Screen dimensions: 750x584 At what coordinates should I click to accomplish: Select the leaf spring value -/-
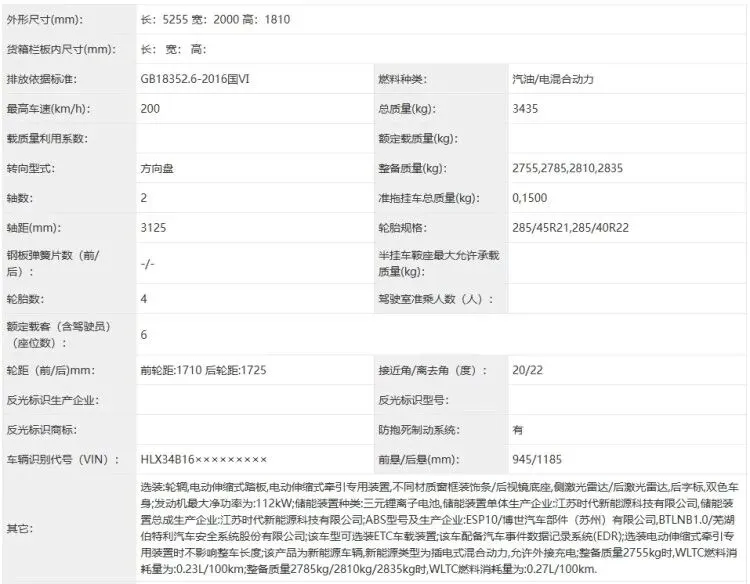(x=147, y=264)
